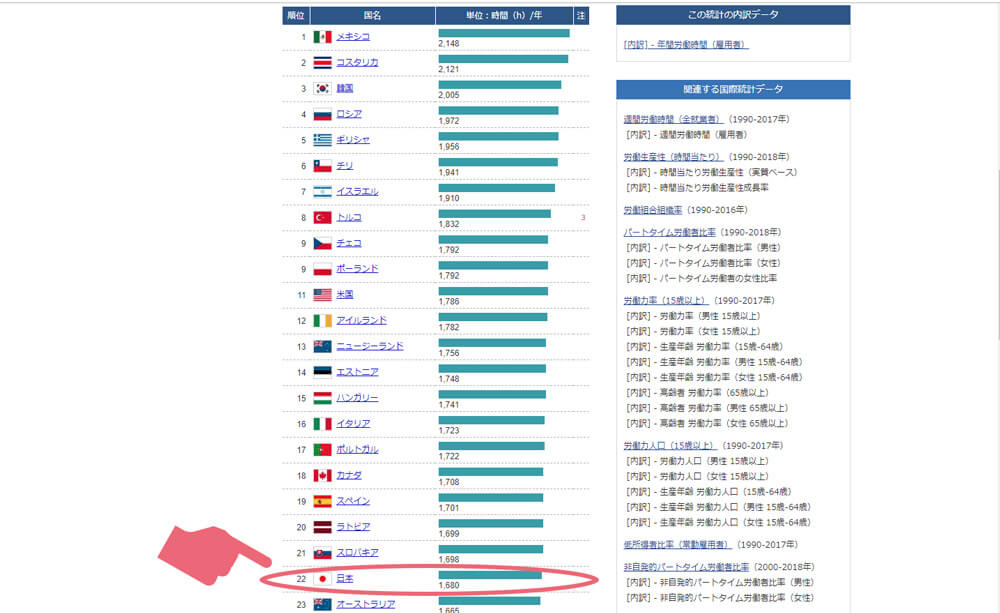
Task: Click the Mexico flag icon
Action: (x=322, y=37)
